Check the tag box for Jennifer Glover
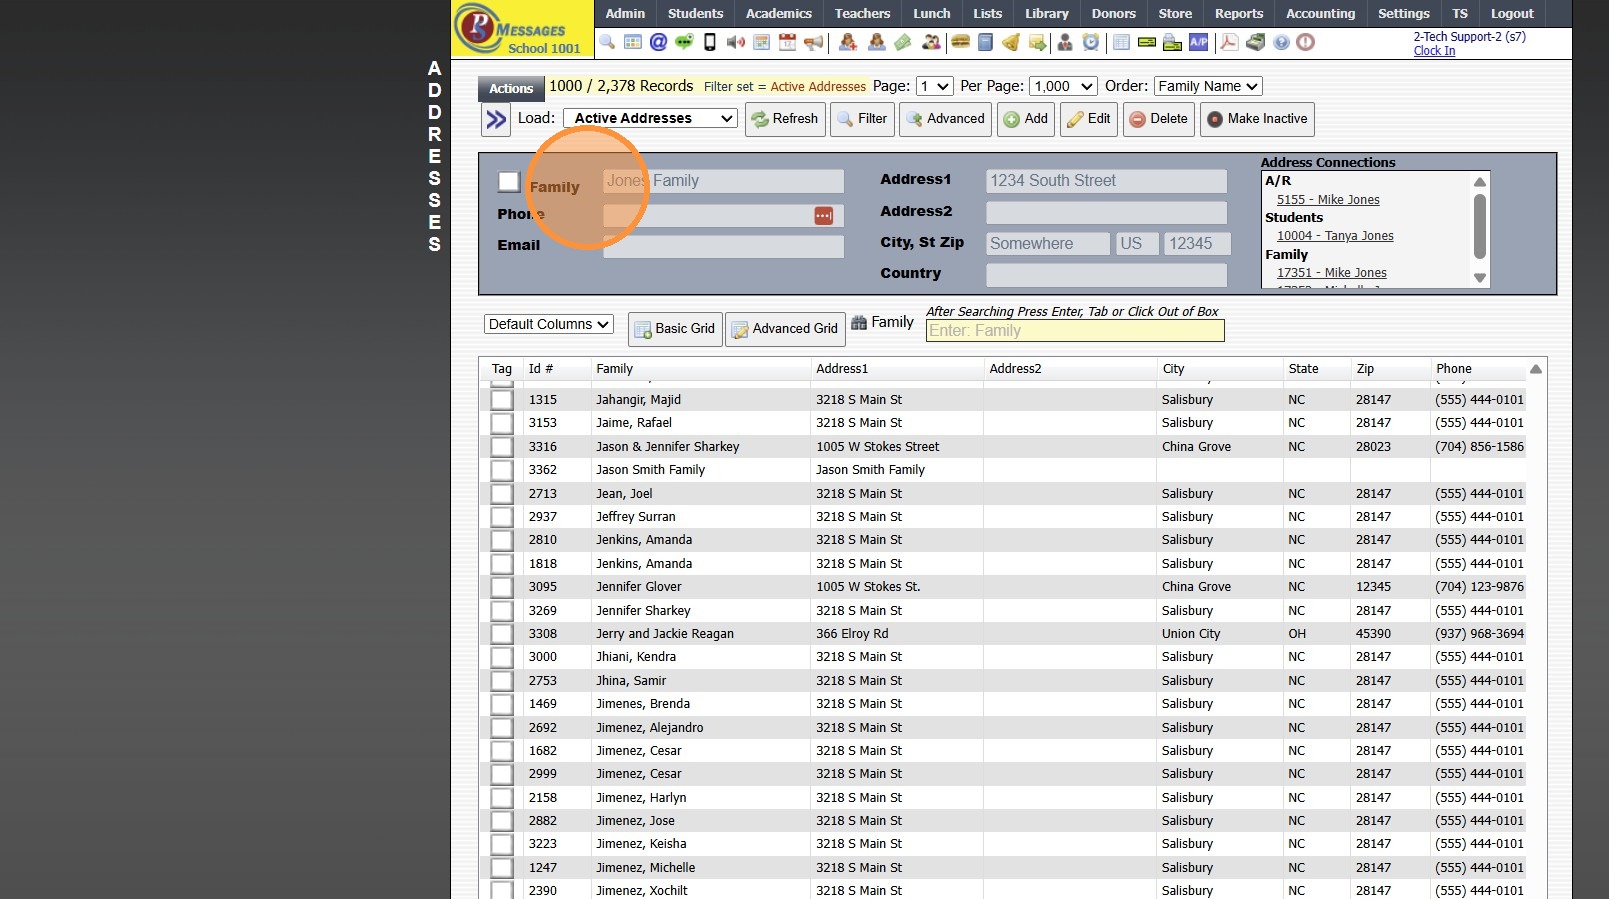Image resolution: width=1609 pixels, height=899 pixels. (502, 587)
